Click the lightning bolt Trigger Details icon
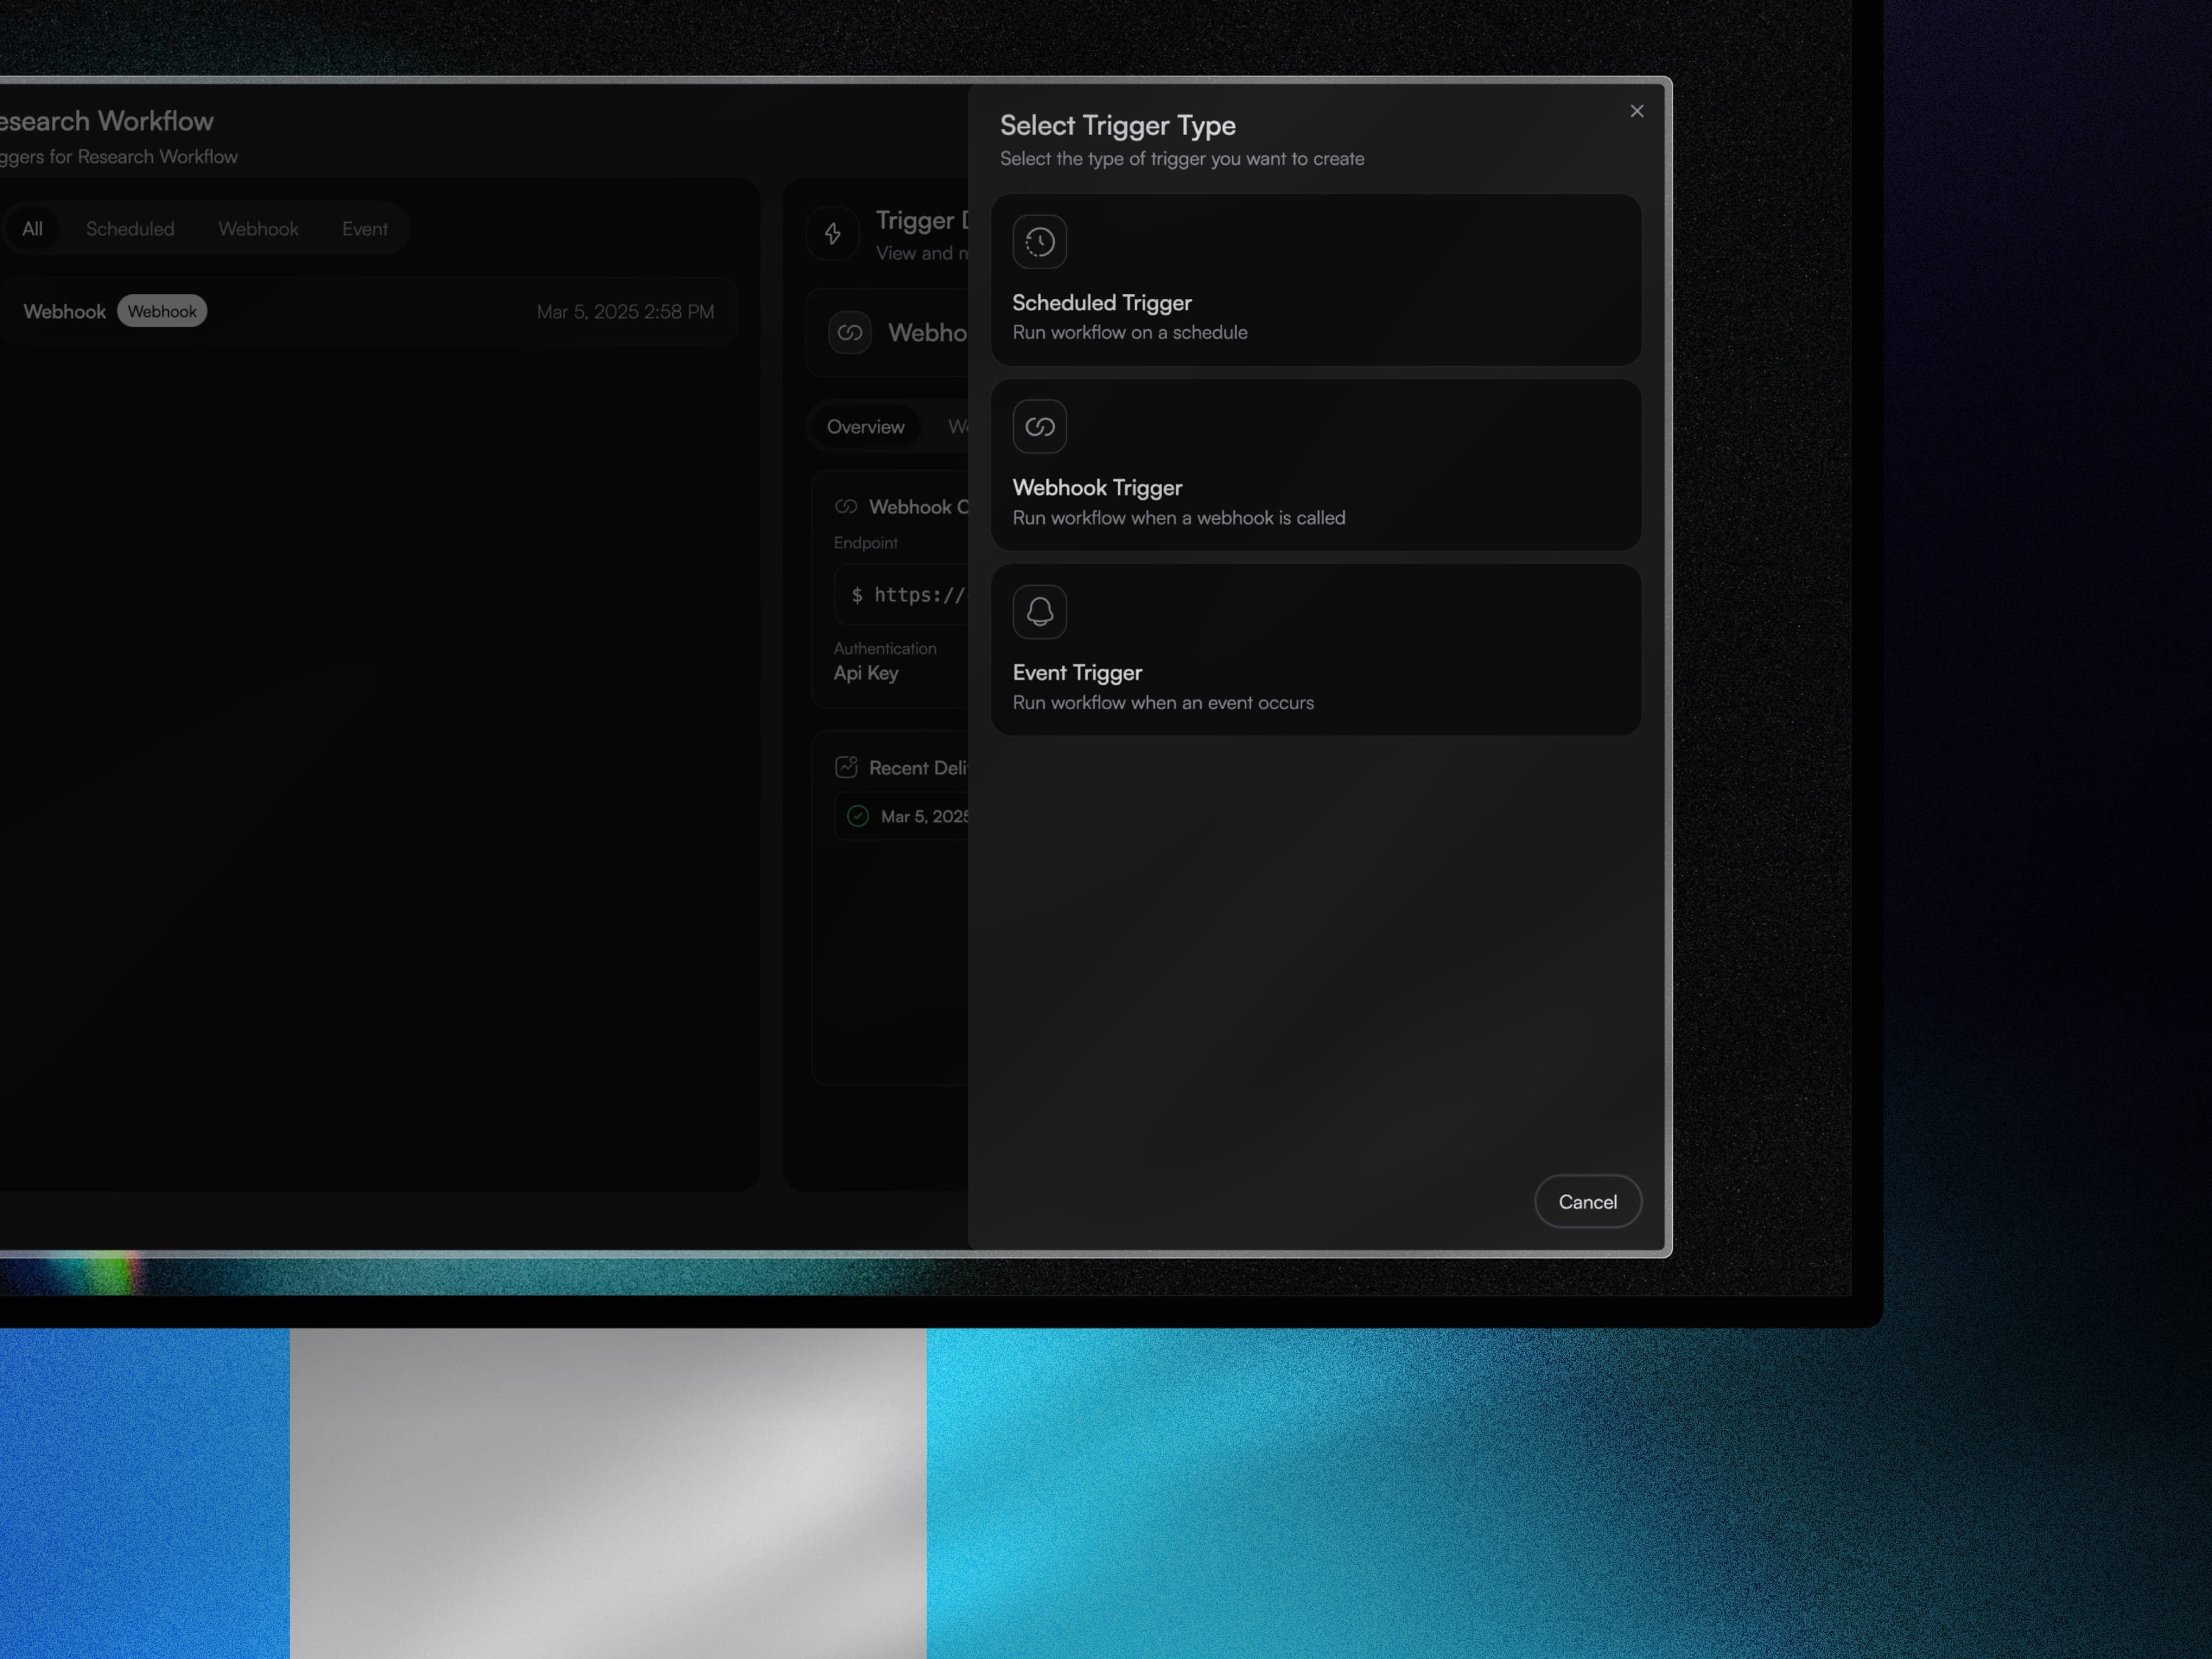 (833, 234)
